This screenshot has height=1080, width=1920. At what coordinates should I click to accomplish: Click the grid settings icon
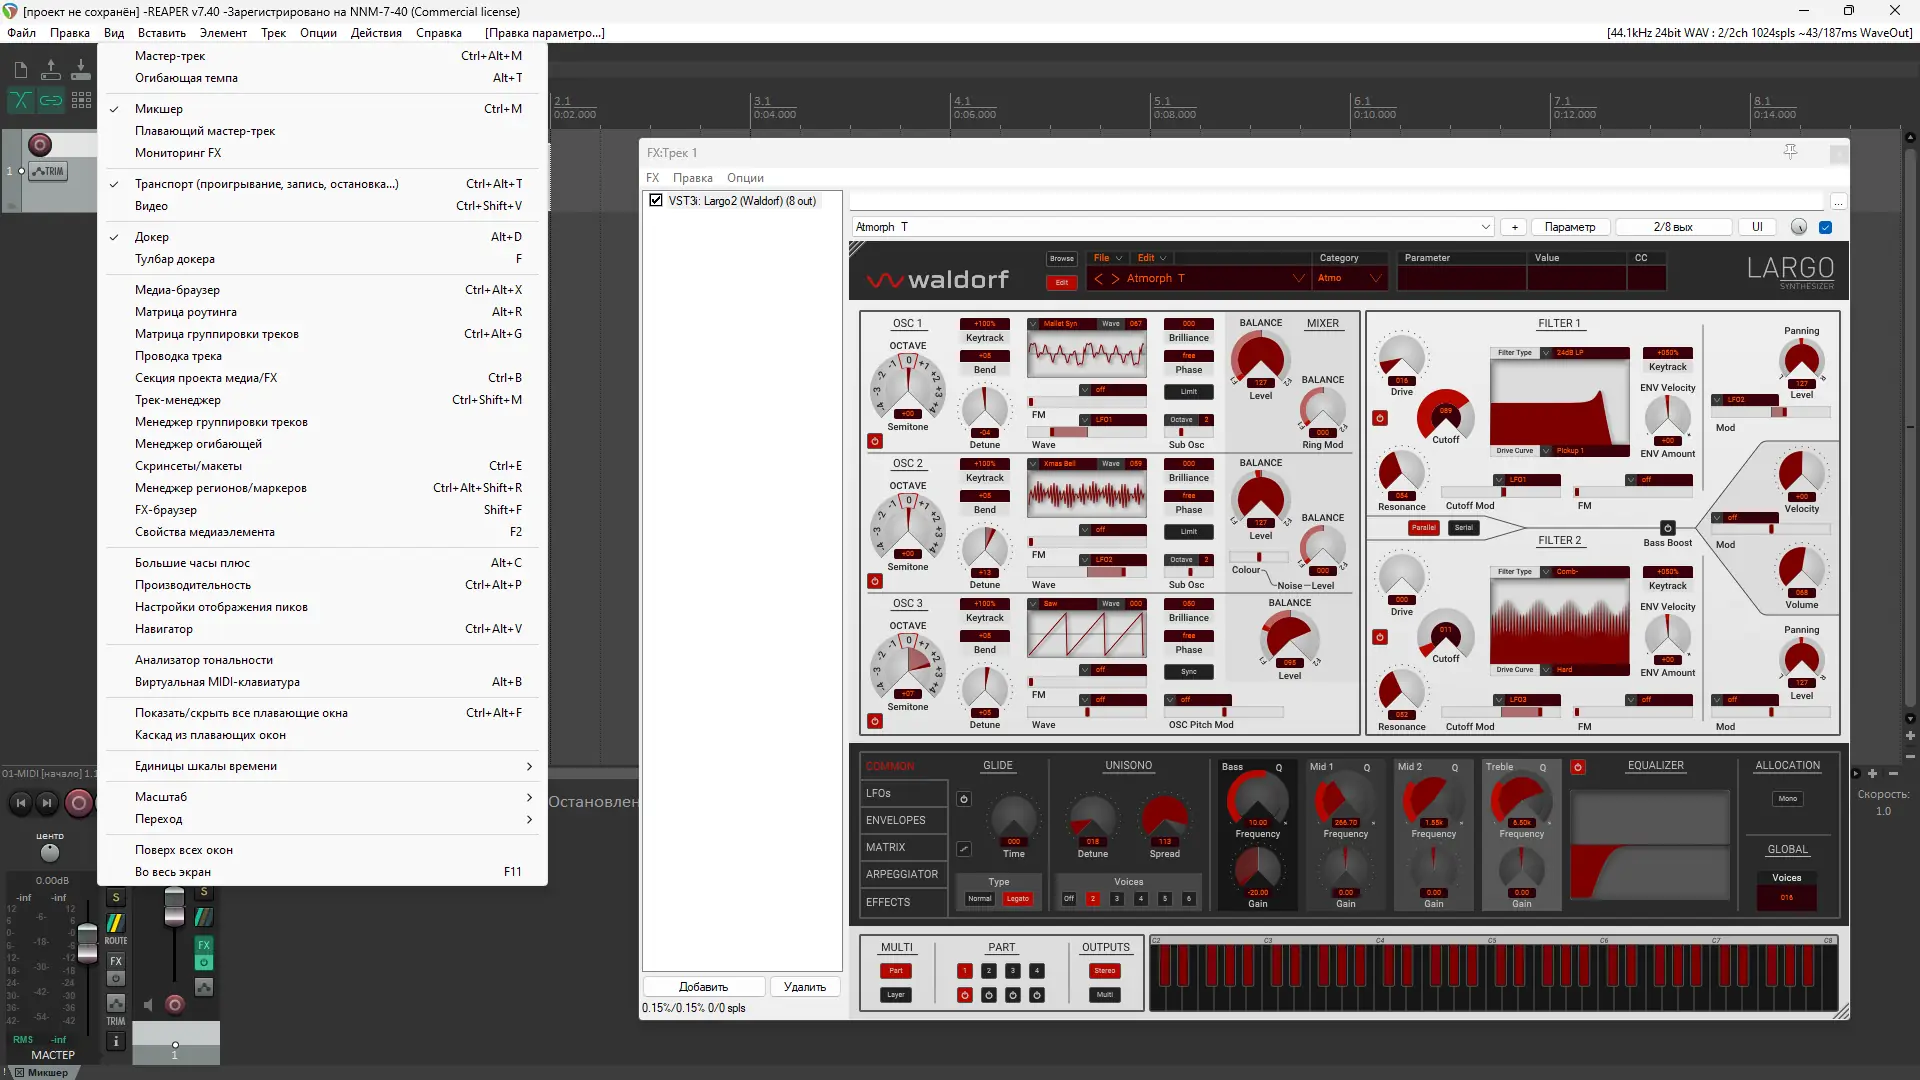pyautogui.click(x=81, y=100)
